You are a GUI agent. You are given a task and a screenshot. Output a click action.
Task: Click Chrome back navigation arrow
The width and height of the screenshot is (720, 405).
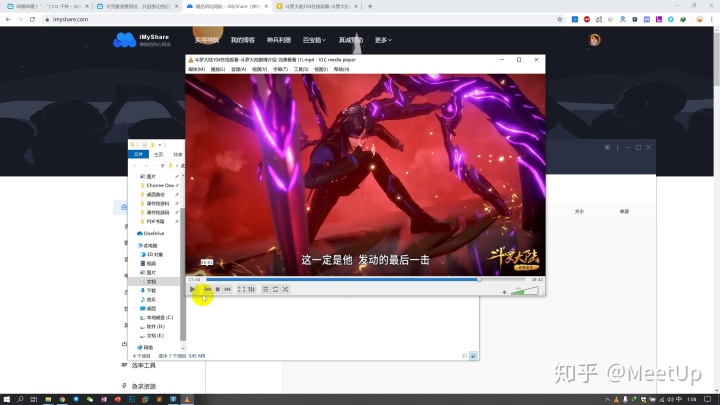coord(8,19)
